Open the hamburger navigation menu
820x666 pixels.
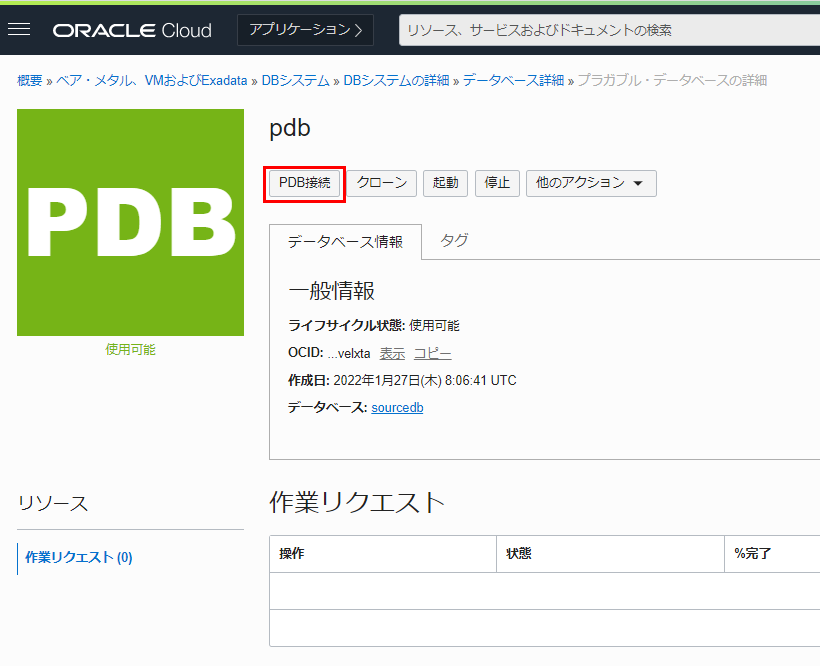coord(19,30)
